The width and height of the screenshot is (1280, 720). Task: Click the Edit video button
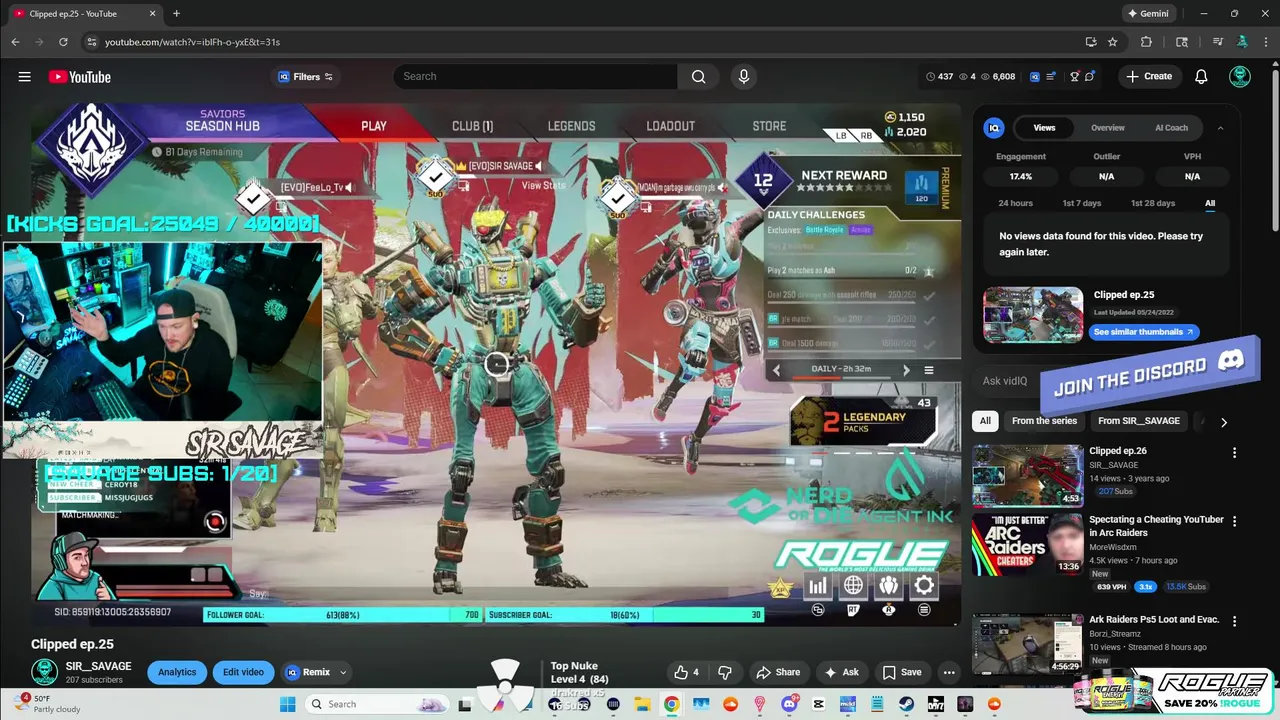tap(243, 672)
